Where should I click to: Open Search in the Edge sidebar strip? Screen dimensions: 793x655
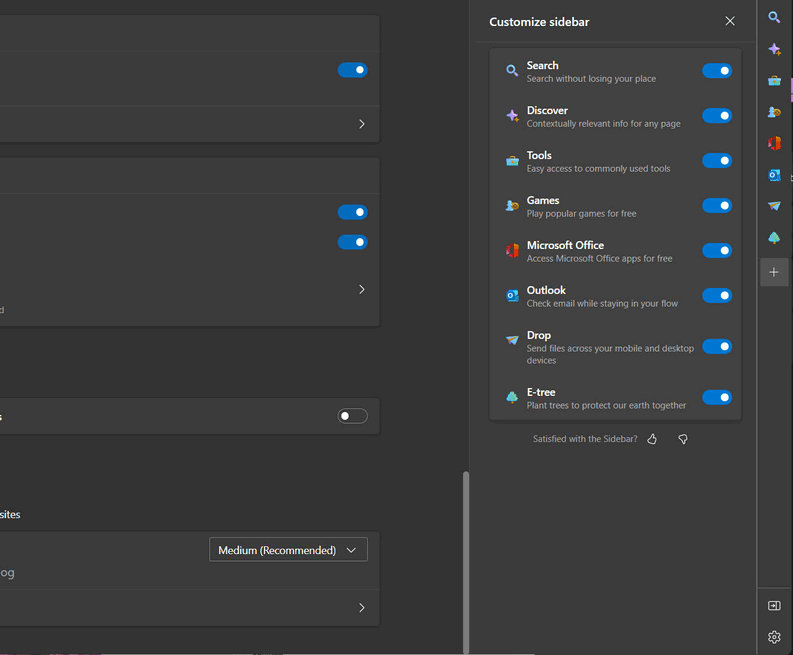(774, 17)
